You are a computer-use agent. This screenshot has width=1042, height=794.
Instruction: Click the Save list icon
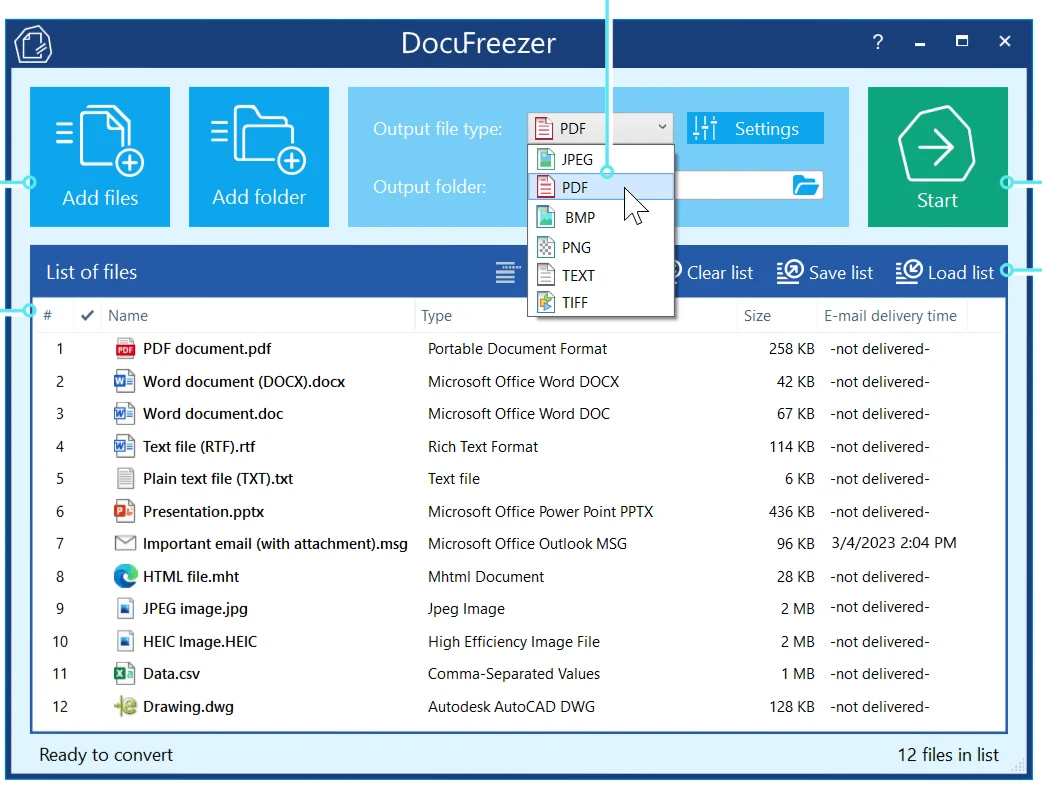coord(790,272)
